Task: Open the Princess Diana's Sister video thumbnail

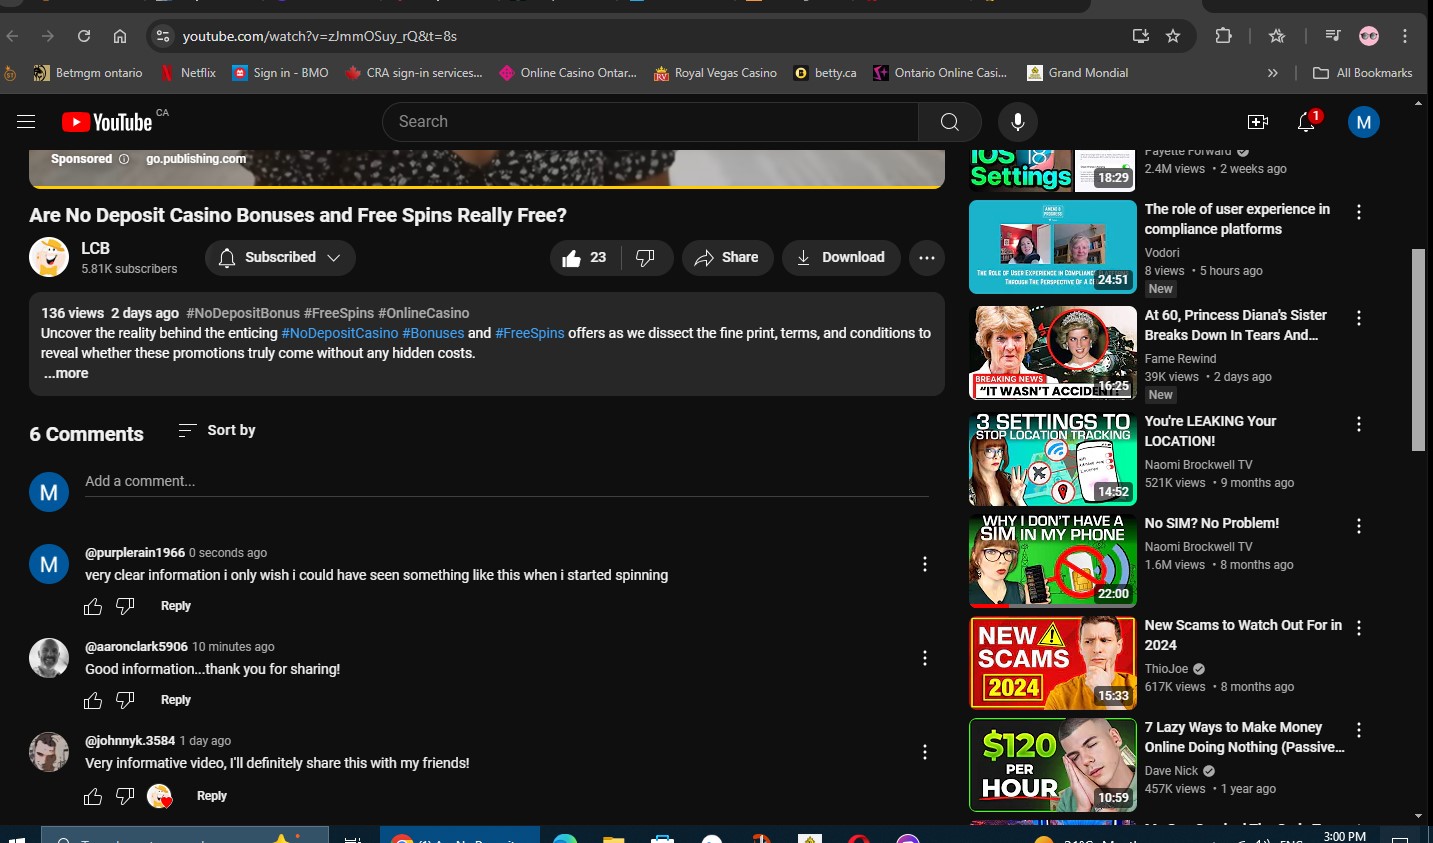Action: click(1053, 353)
